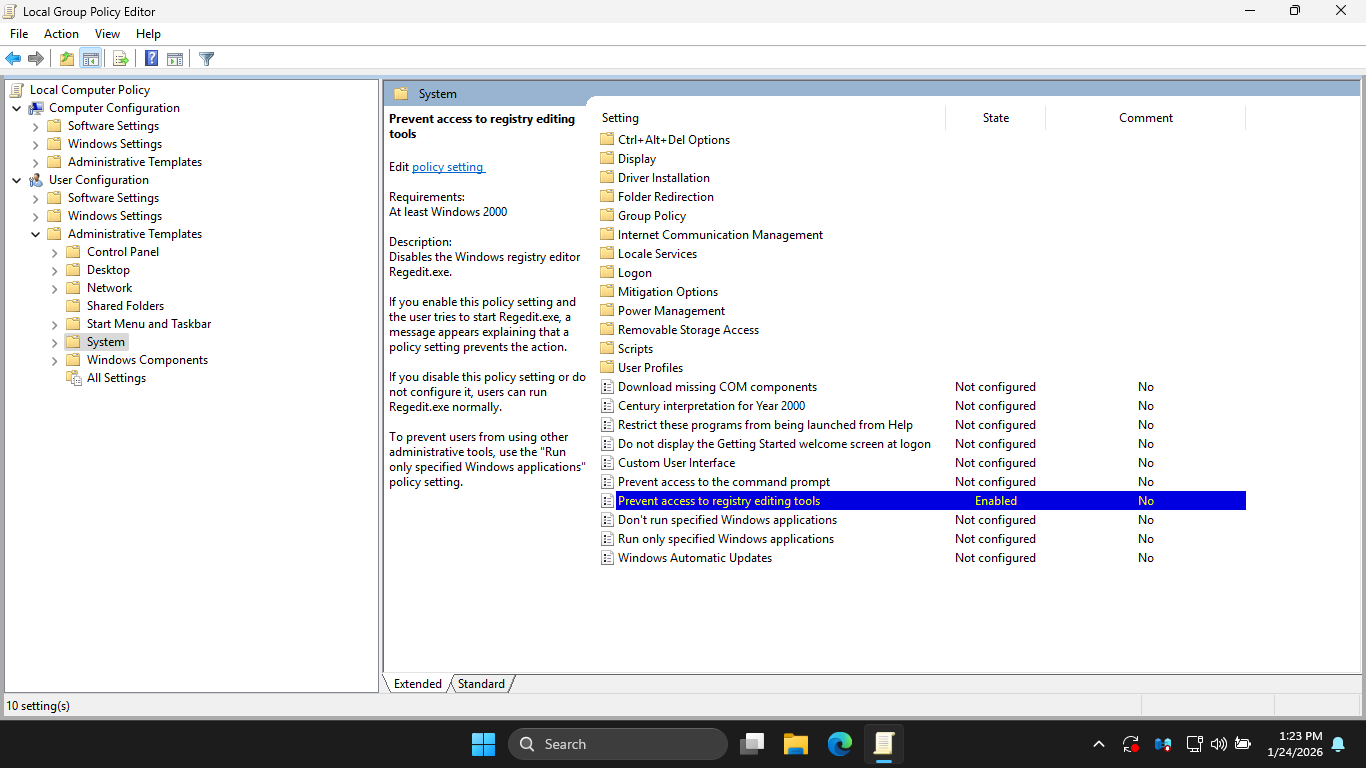The height and width of the screenshot is (768, 1366).
Task: Open Help via blue question mark icon
Action: (x=151, y=59)
